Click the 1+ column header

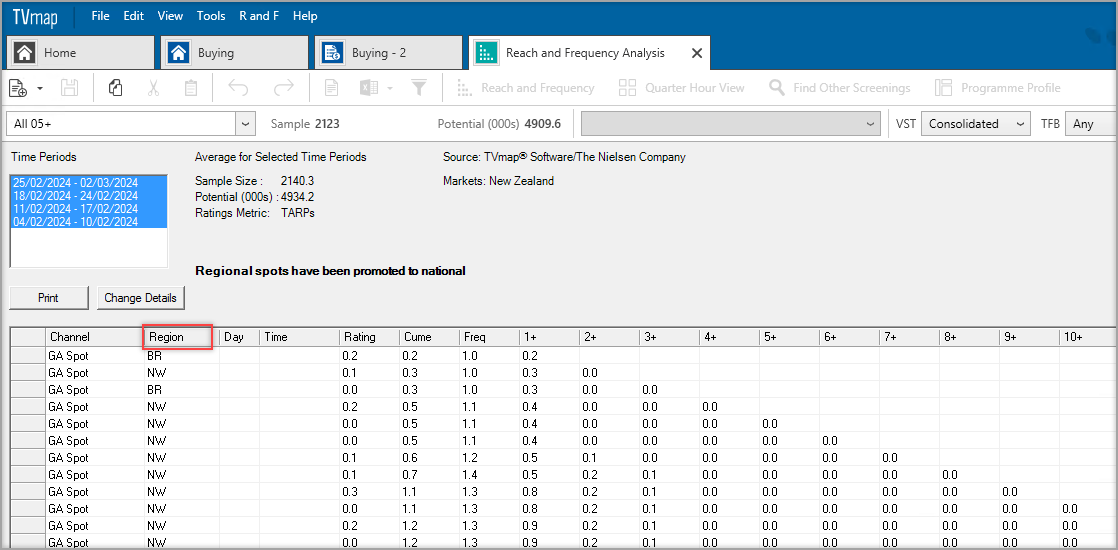tap(549, 337)
